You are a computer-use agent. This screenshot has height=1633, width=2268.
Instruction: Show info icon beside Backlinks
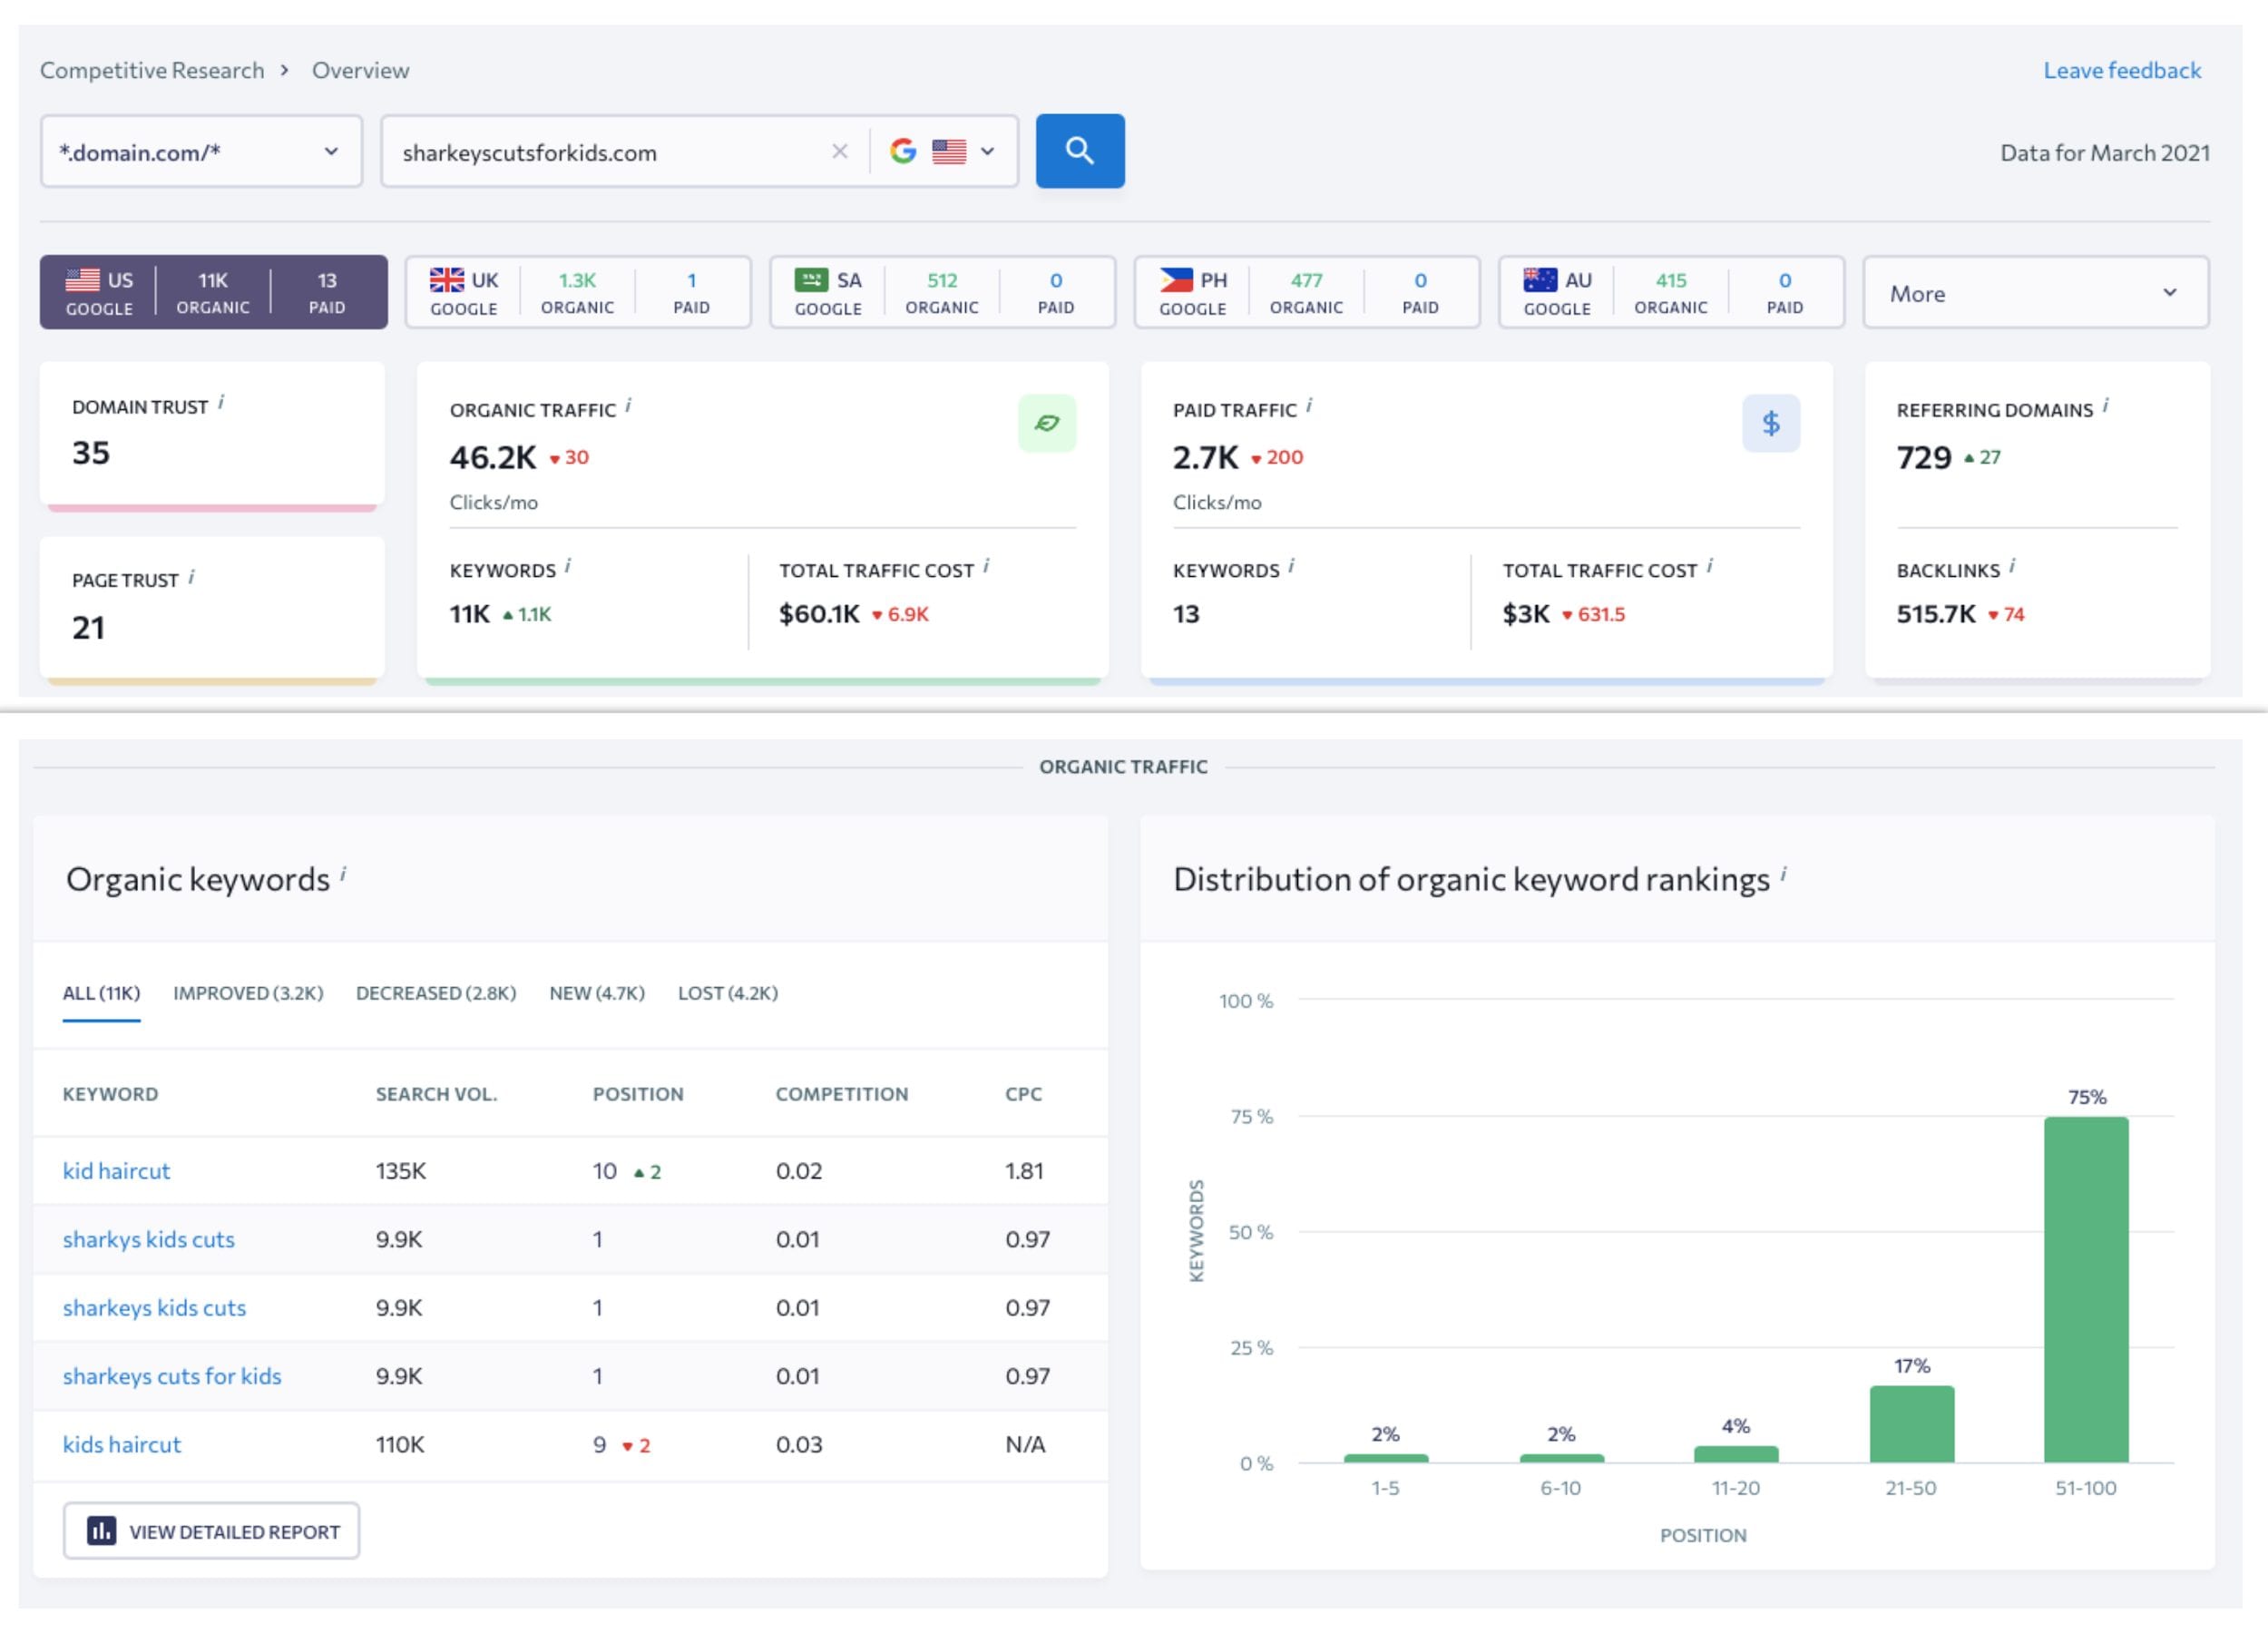pyautogui.click(x=2012, y=566)
